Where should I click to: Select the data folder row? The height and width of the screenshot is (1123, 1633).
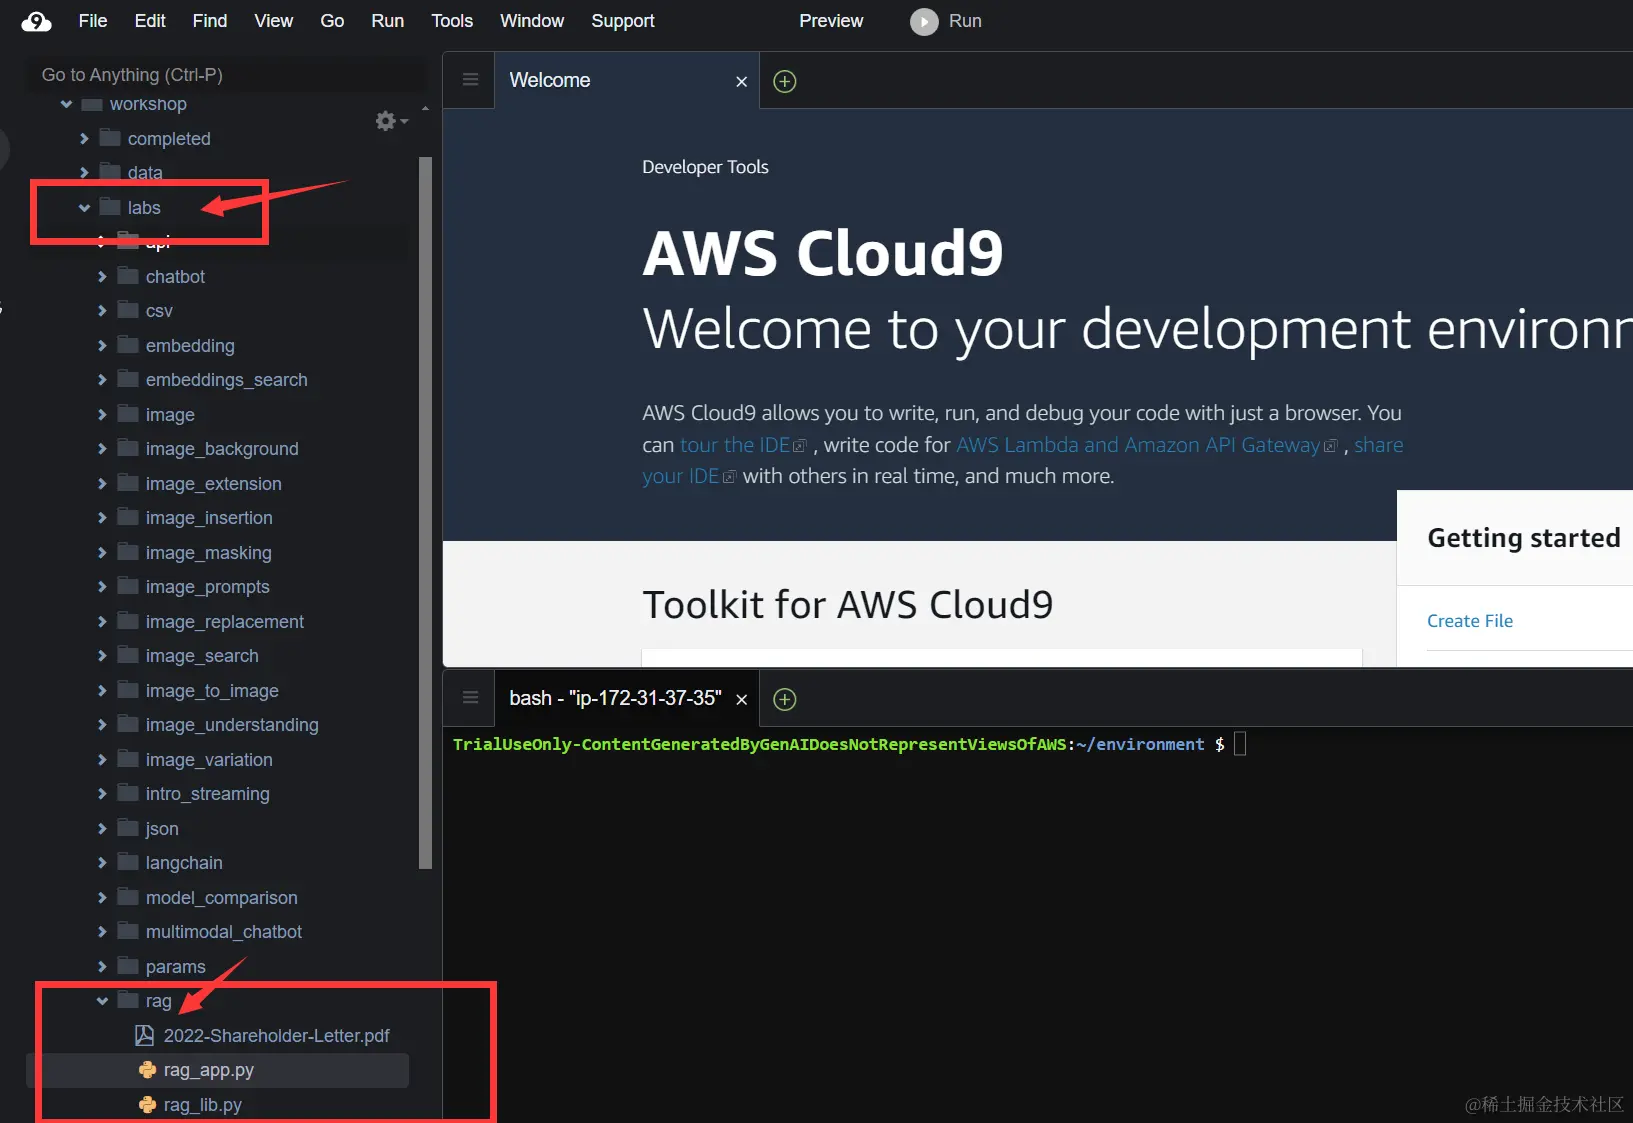pyautogui.click(x=217, y=173)
